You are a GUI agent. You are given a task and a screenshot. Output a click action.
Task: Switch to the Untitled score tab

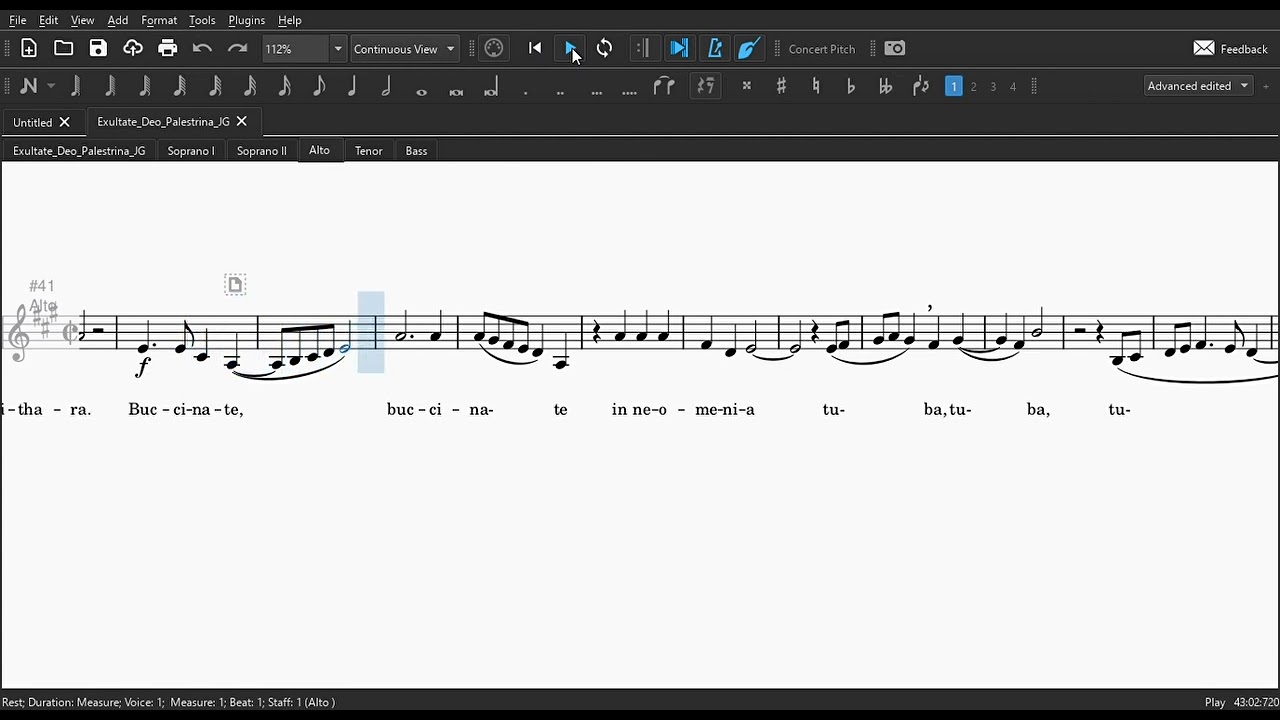point(32,122)
